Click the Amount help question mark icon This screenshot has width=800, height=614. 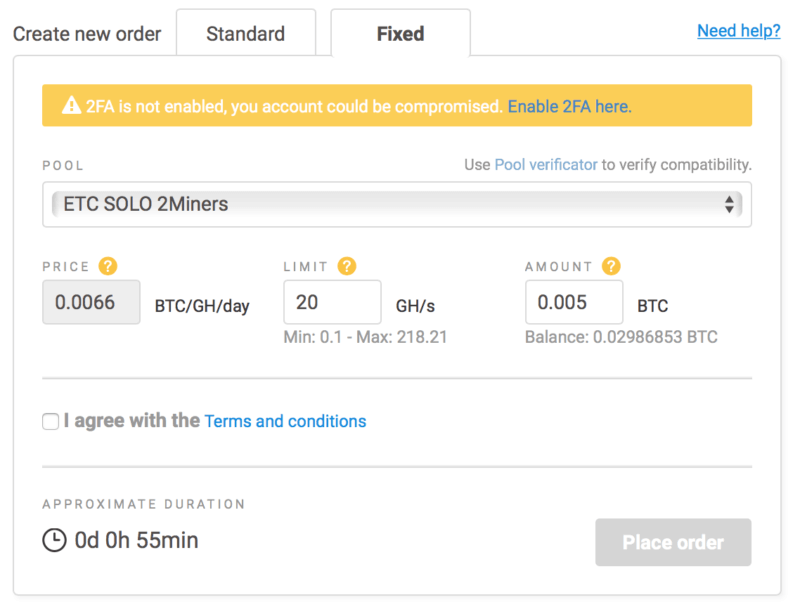click(609, 266)
